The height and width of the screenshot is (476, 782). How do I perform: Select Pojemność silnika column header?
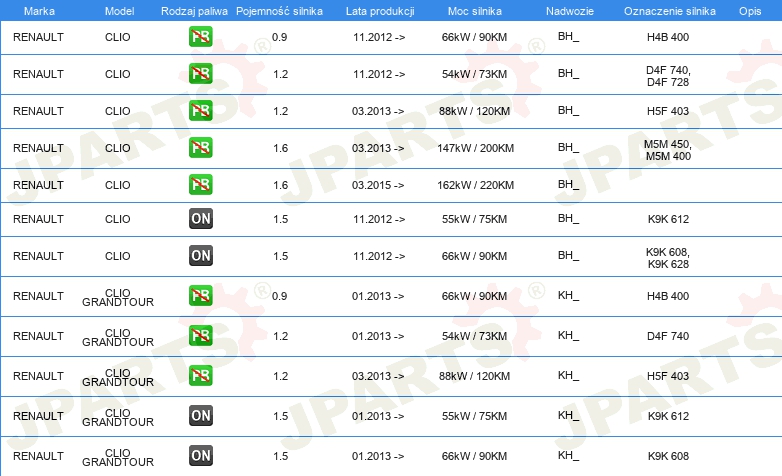[x=279, y=11]
